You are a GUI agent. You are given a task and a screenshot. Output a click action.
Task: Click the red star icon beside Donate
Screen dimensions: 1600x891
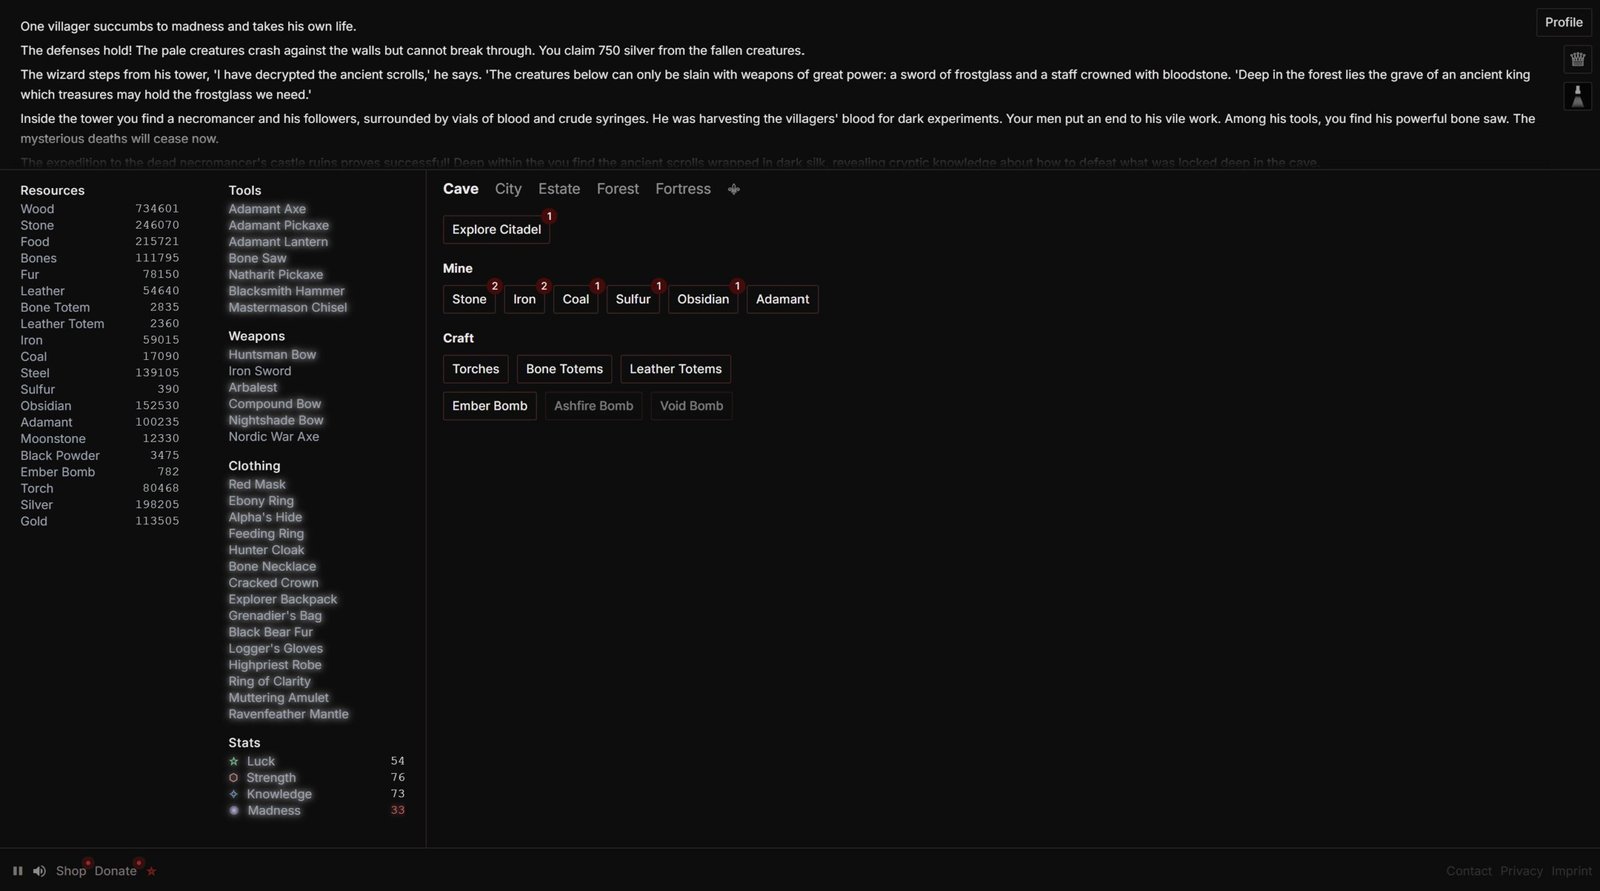coord(152,872)
